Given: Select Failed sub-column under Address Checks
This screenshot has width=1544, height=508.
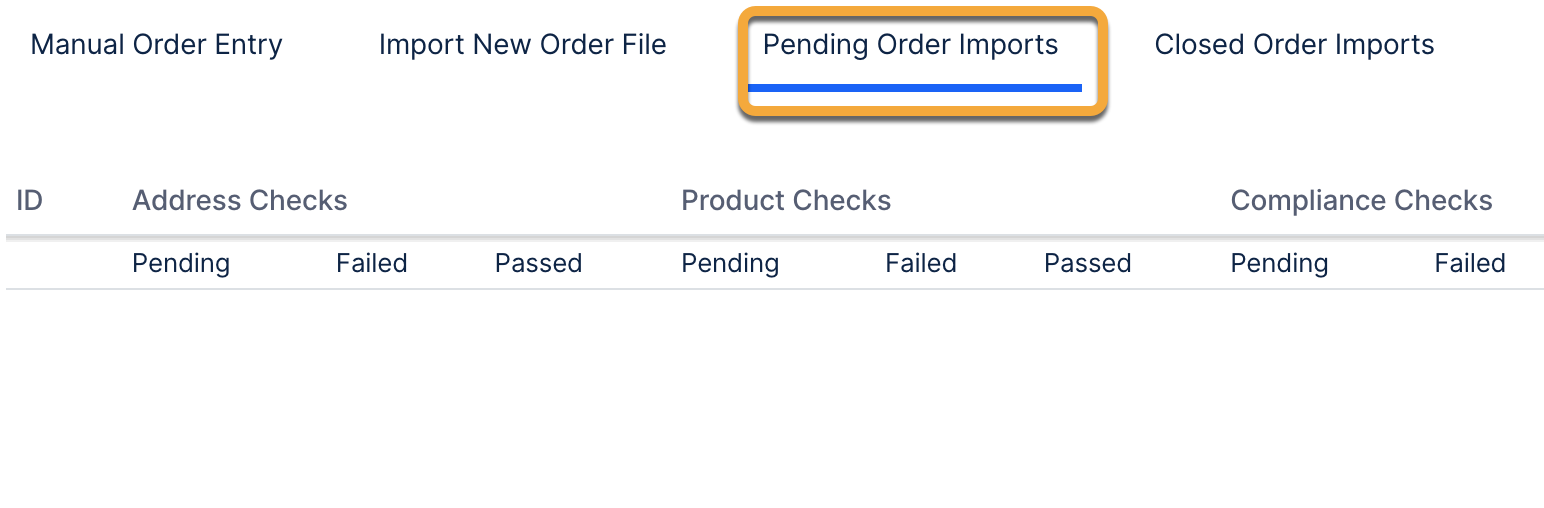Looking at the screenshot, I should point(372,264).
